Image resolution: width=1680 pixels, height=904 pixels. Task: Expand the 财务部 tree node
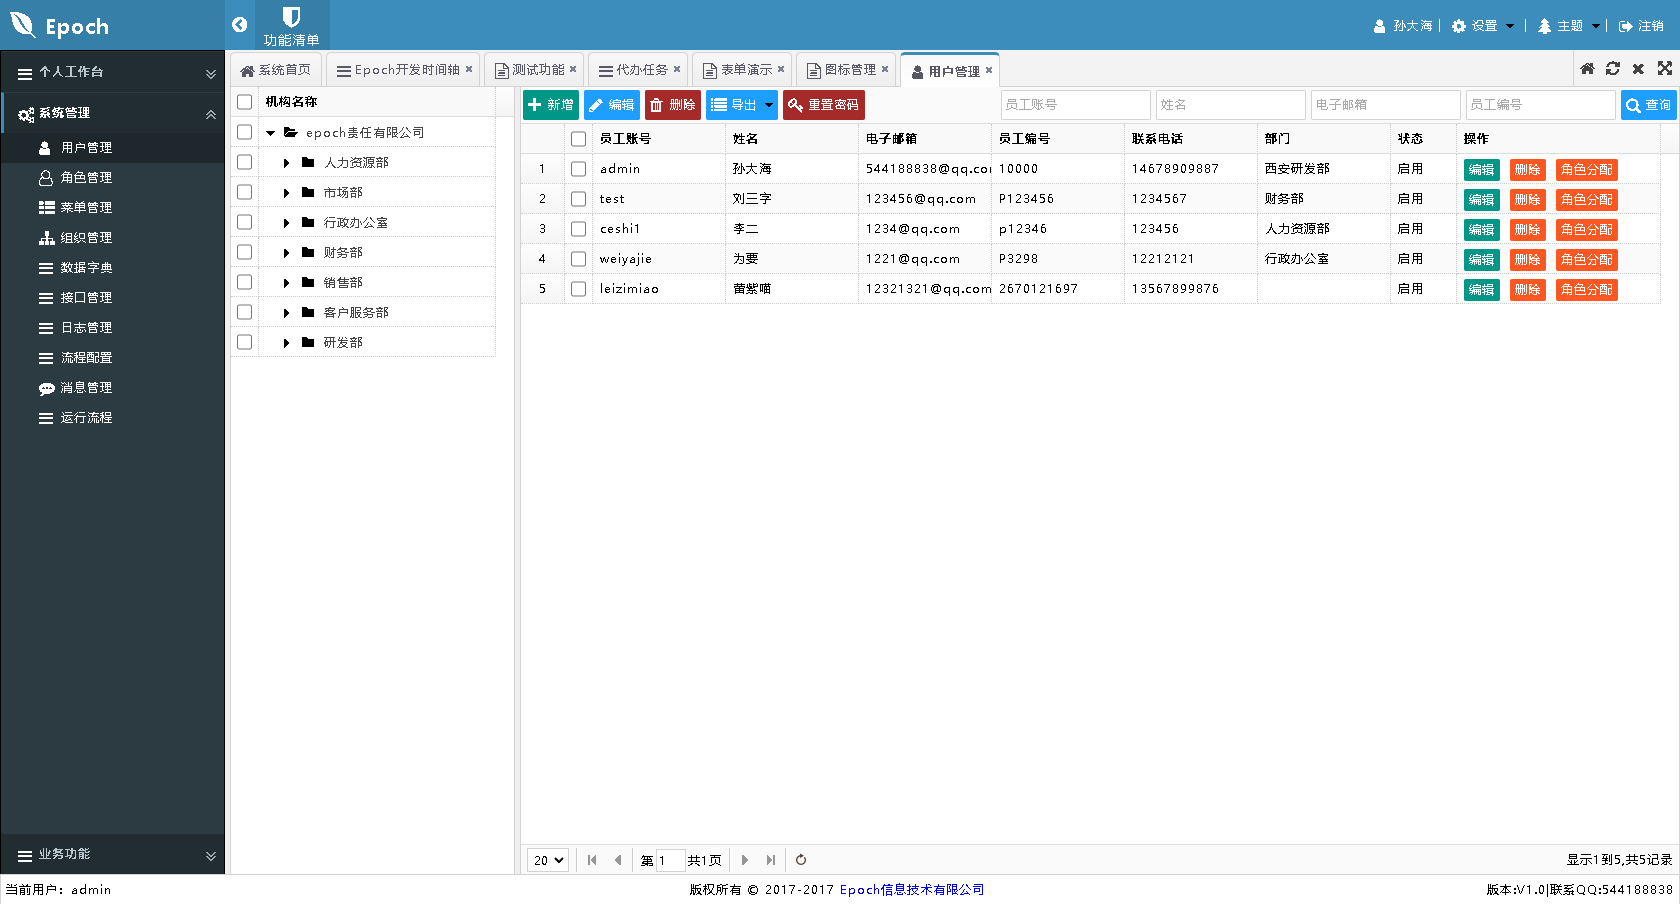pos(286,253)
